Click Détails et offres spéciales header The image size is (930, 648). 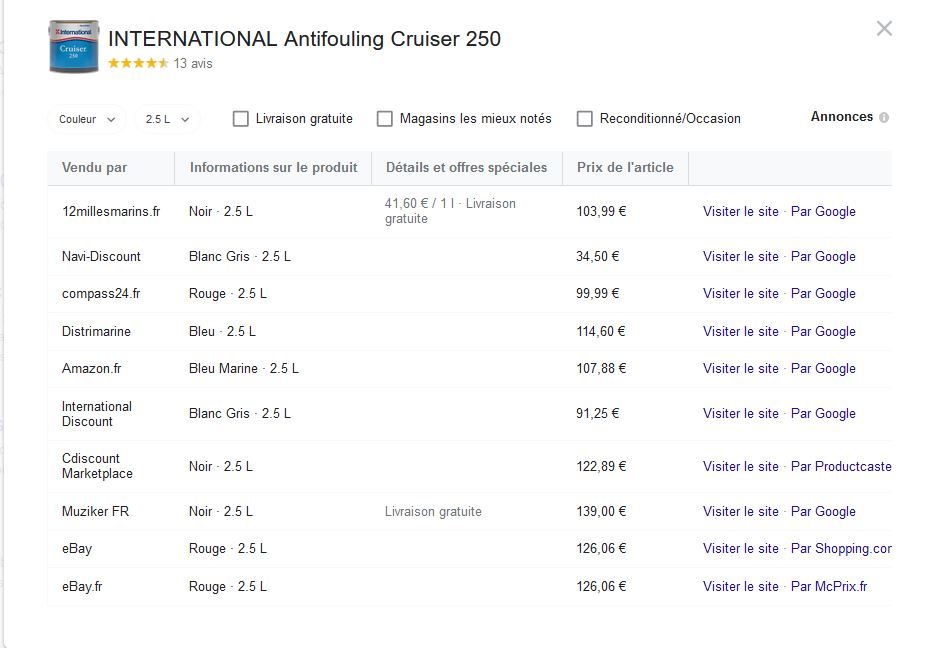pos(466,167)
